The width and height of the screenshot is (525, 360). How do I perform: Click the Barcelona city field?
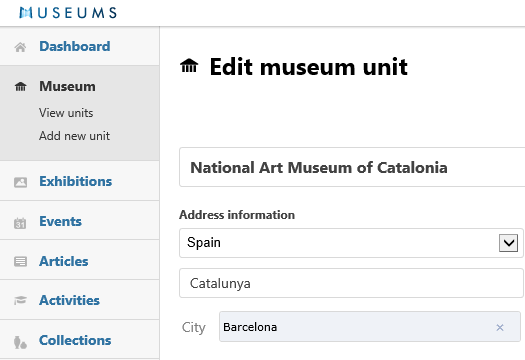(x=370, y=327)
